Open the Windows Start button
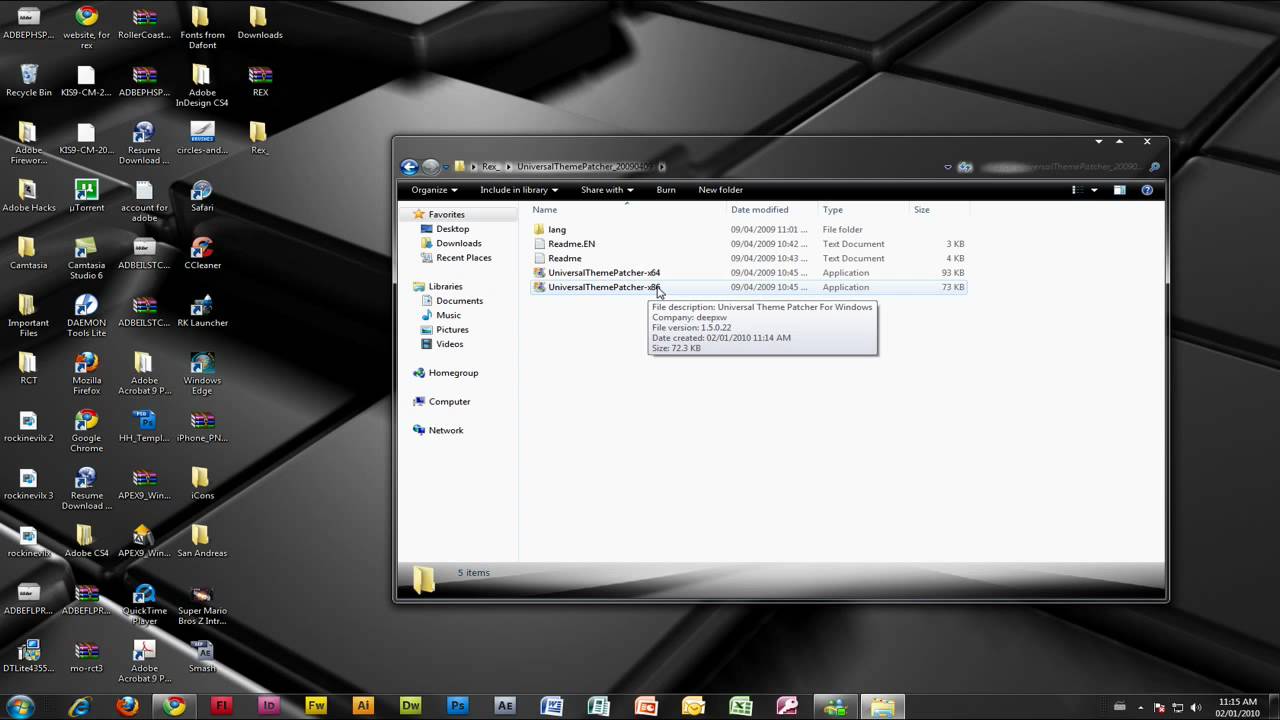 click(20, 706)
